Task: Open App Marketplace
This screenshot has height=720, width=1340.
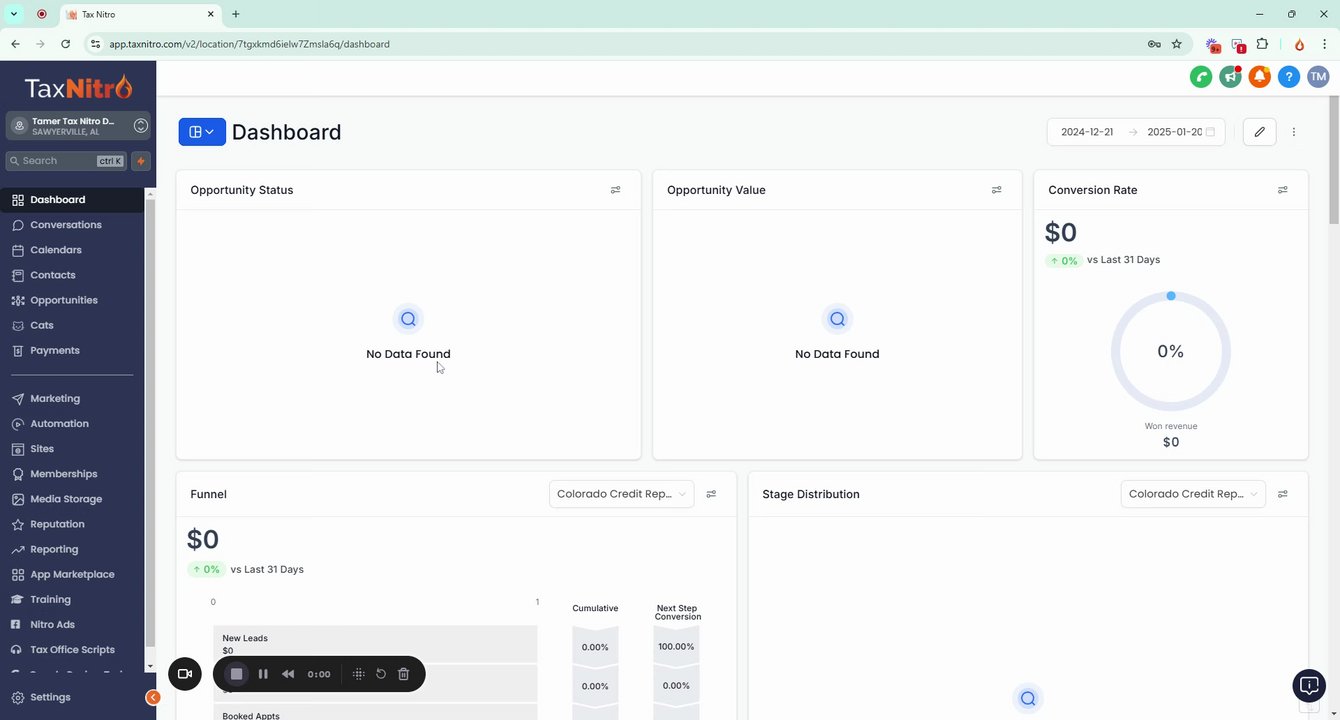Action: coord(72,574)
